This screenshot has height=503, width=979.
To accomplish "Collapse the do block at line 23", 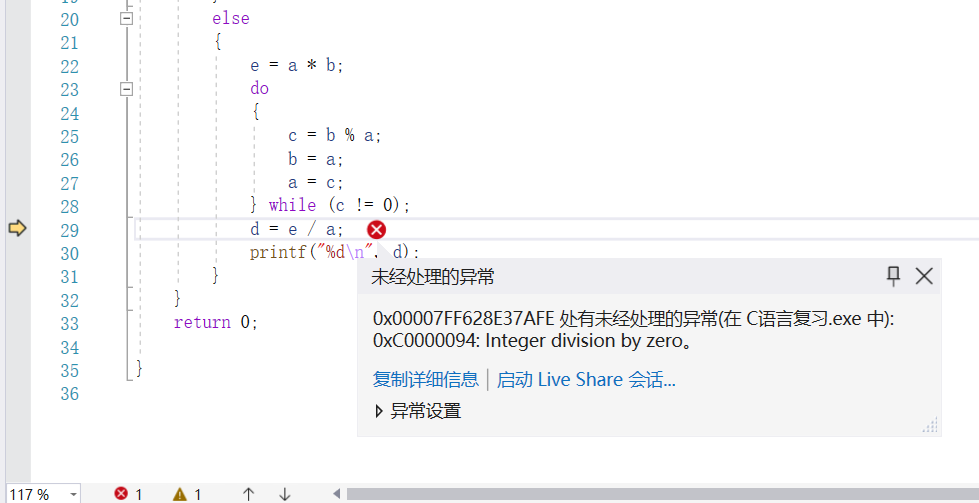I will [127, 90].
